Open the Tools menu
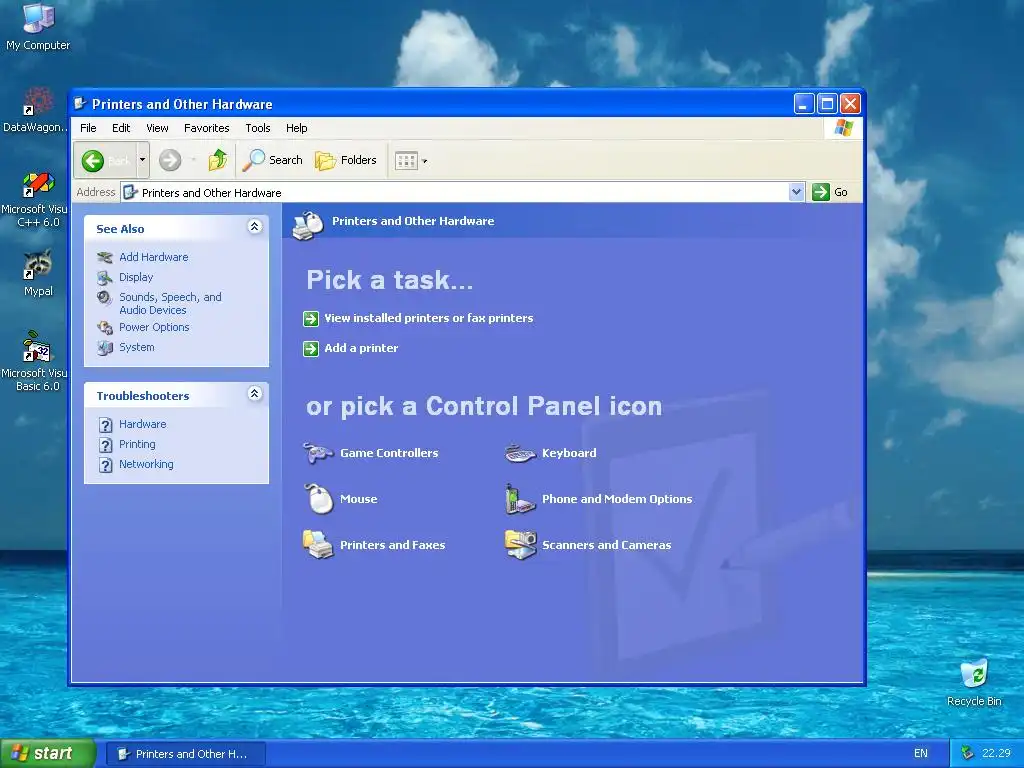Image resolution: width=1024 pixels, height=768 pixels. point(258,128)
